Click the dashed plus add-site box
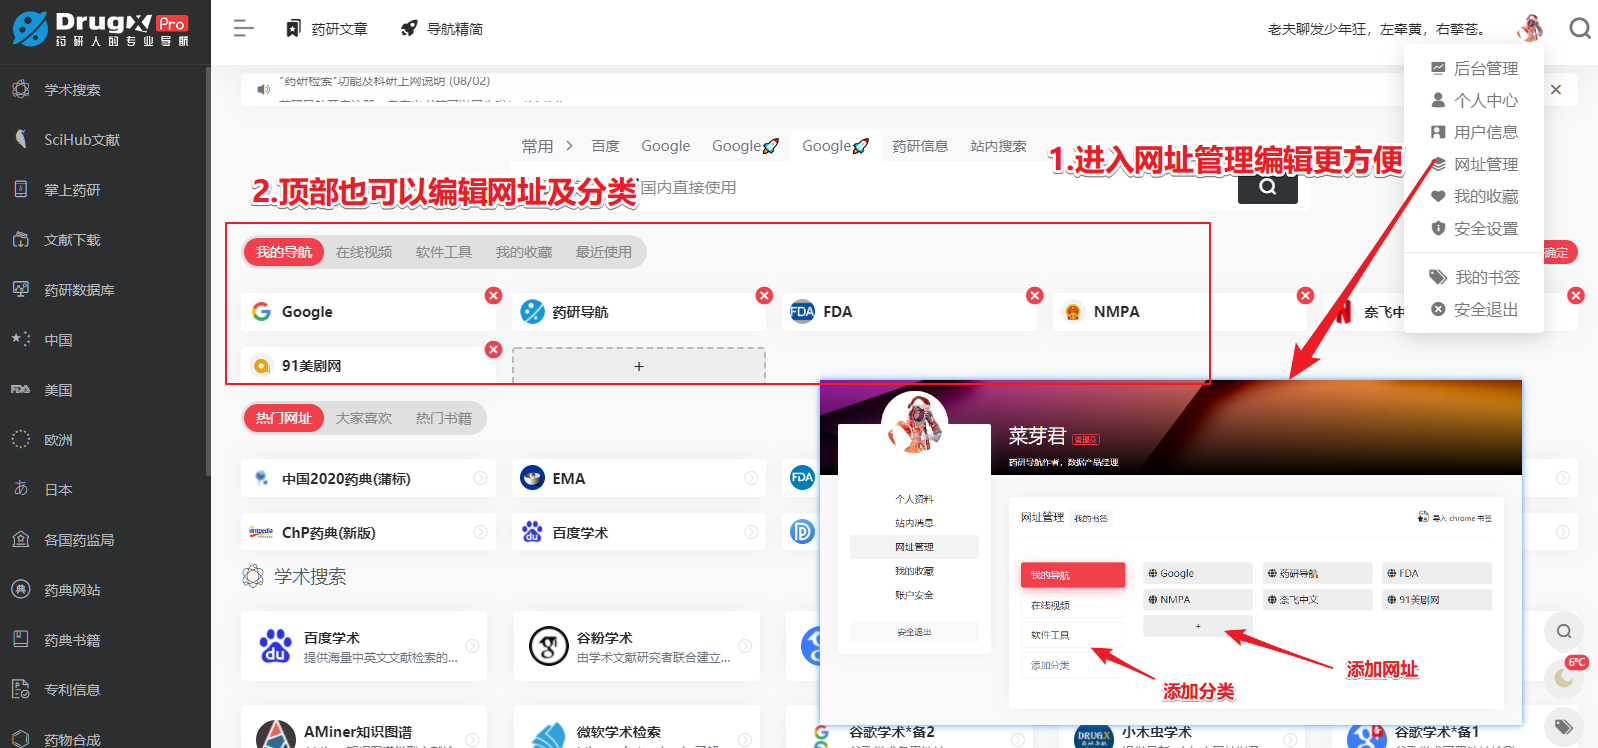 point(639,366)
